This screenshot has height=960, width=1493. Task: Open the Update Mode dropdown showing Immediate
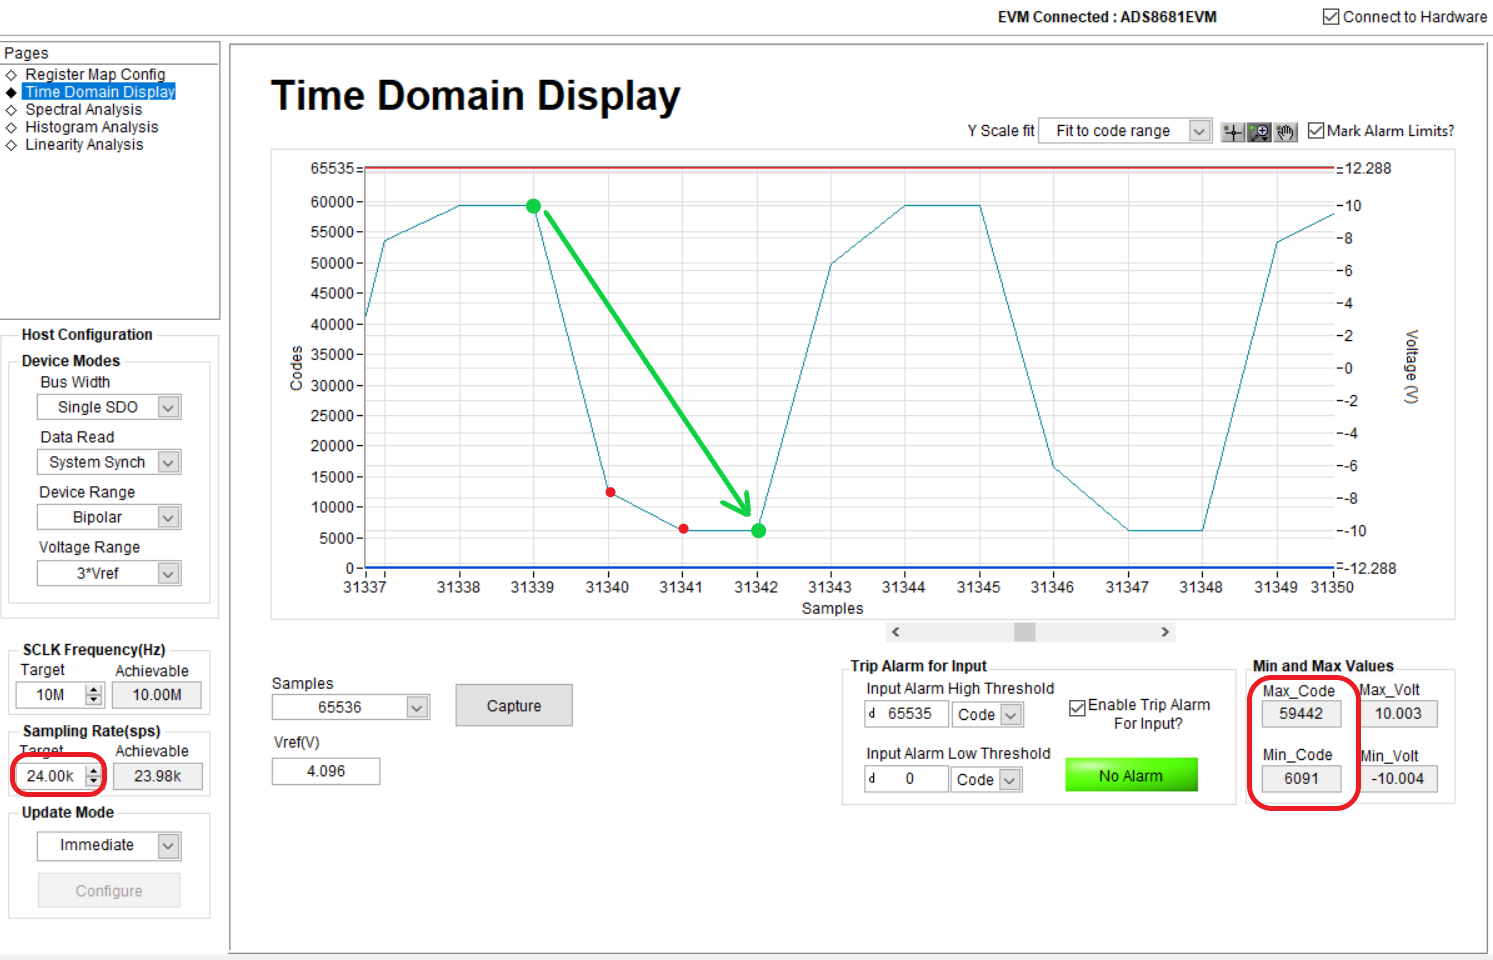click(168, 845)
